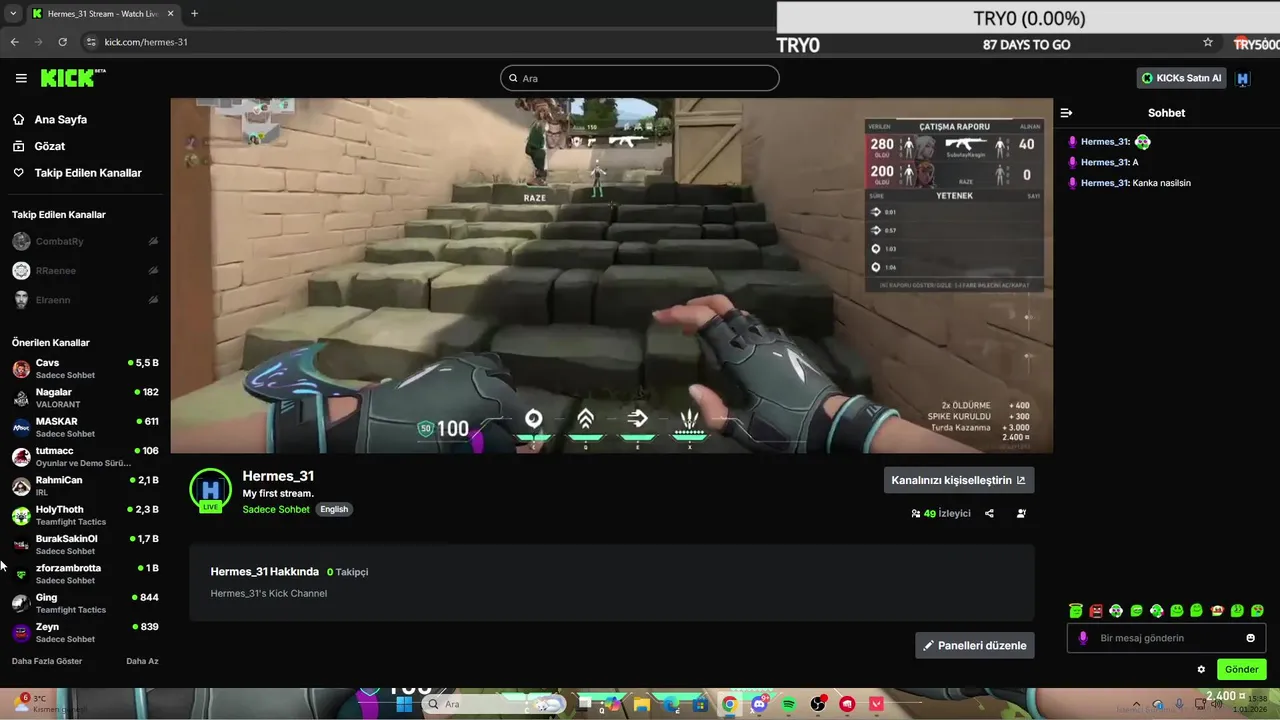Click the 0 Takipçi follower count
1280x720 pixels.
(x=348, y=572)
